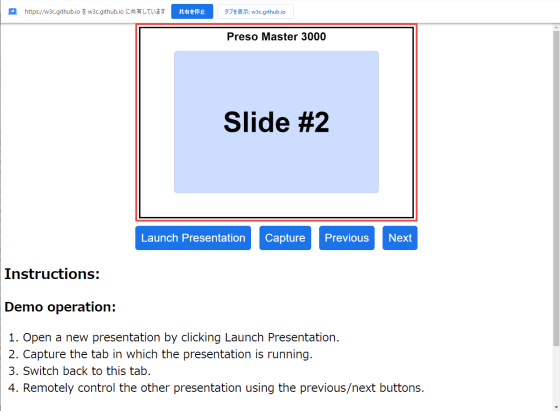Click the vertical scrollbar thumb
Viewport: 560px width, 411px height.
(556, 188)
